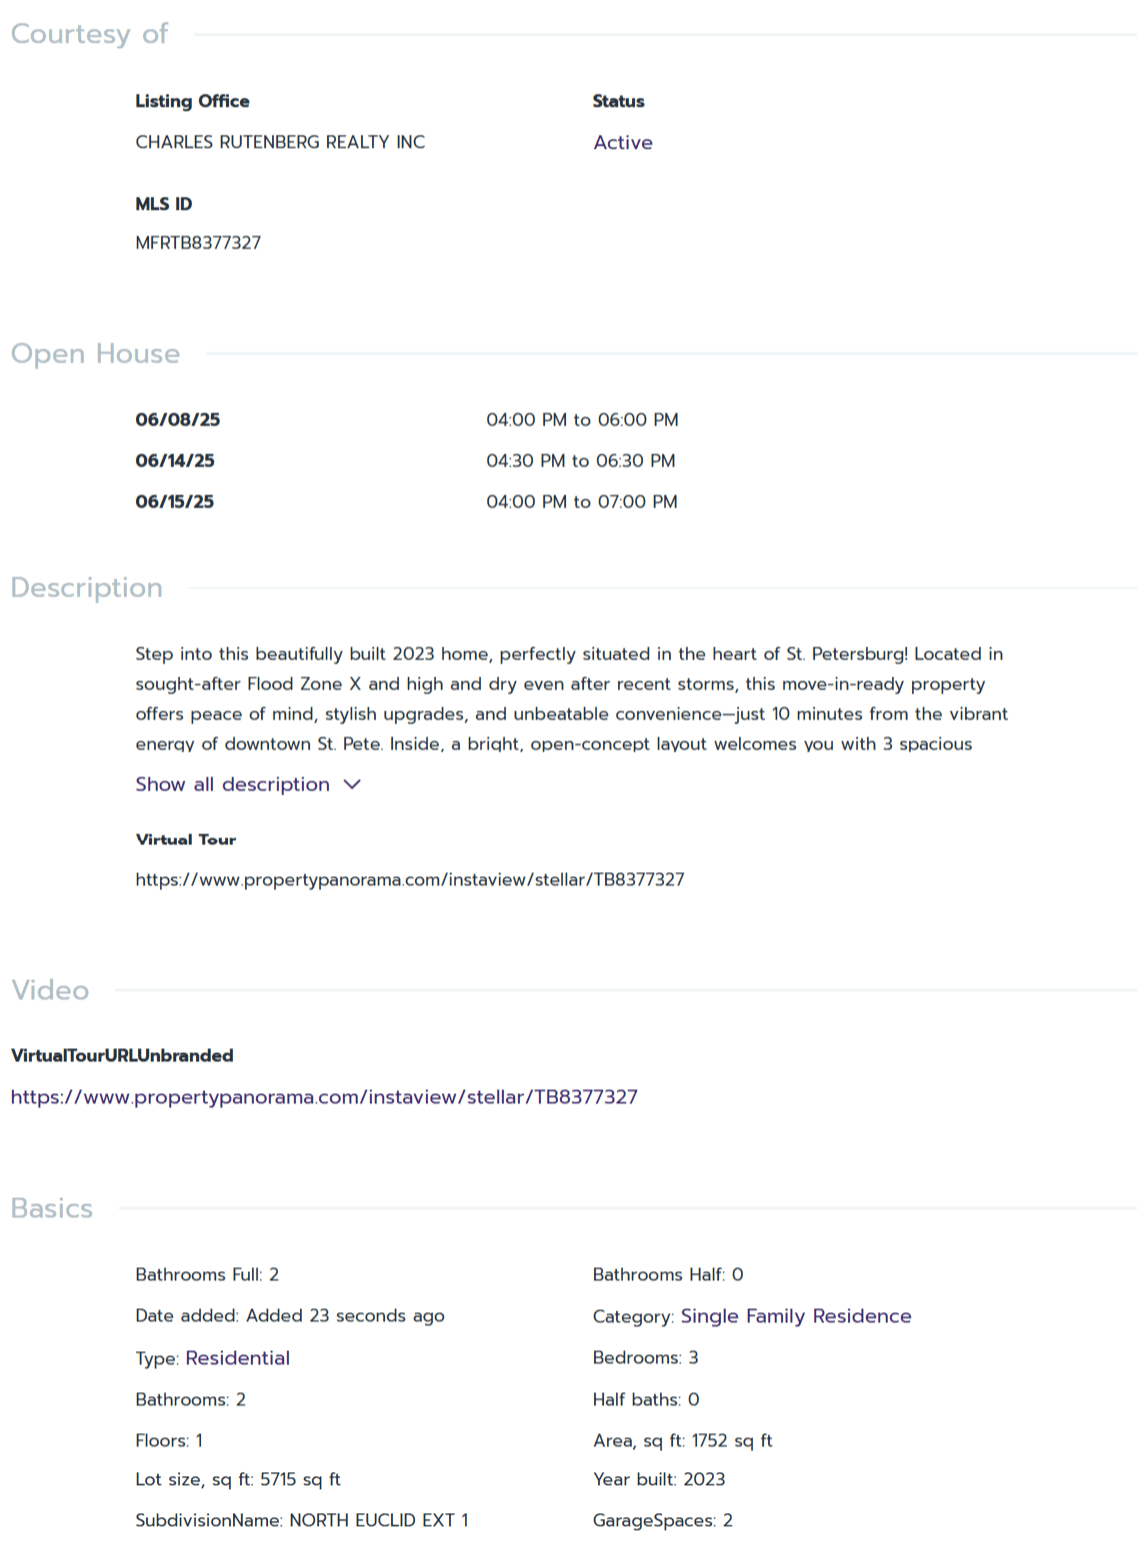Expand the full description via Show all description

pyautogui.click(x=232, y=785)
